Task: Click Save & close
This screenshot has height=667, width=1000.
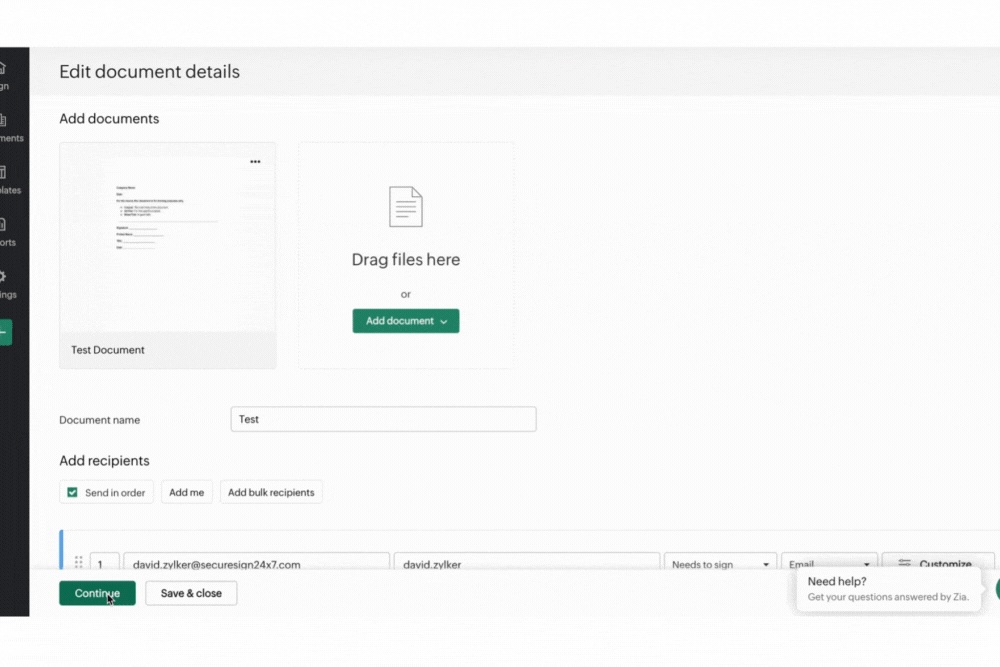Action: (191, 593)
